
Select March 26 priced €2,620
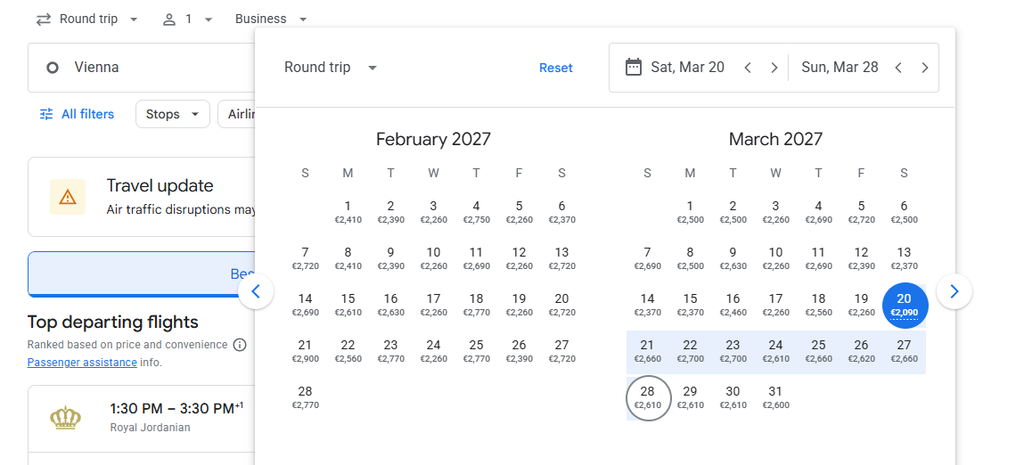tap(861, 351)
